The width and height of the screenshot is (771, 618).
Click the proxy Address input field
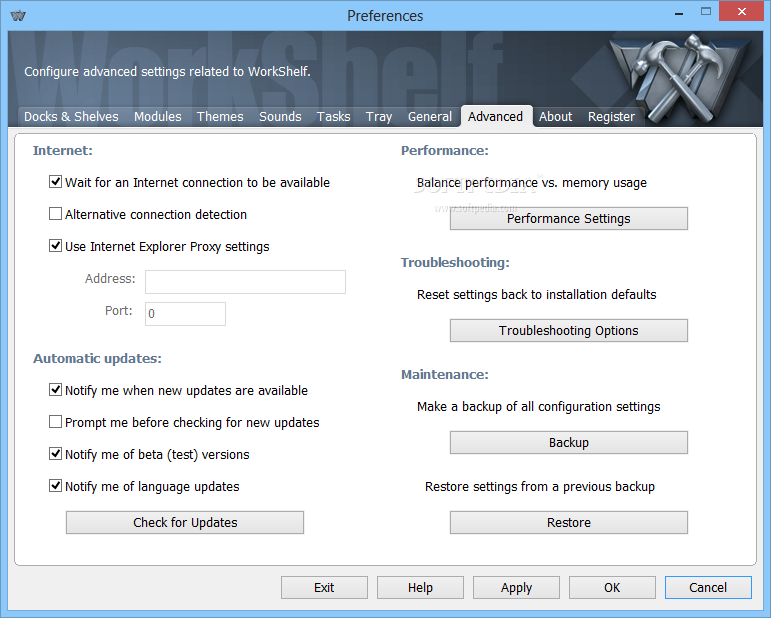(245, 282)
